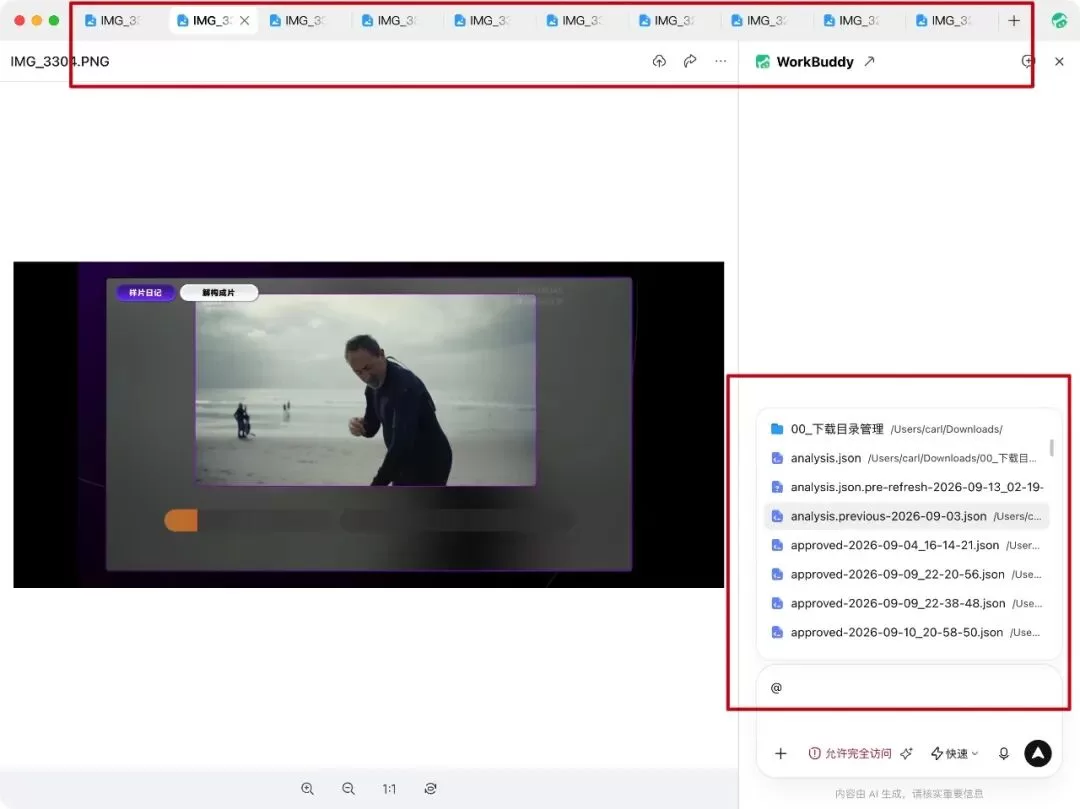Focus the chat input field containing @
The image size is (1080, 809).
[909, 688]
